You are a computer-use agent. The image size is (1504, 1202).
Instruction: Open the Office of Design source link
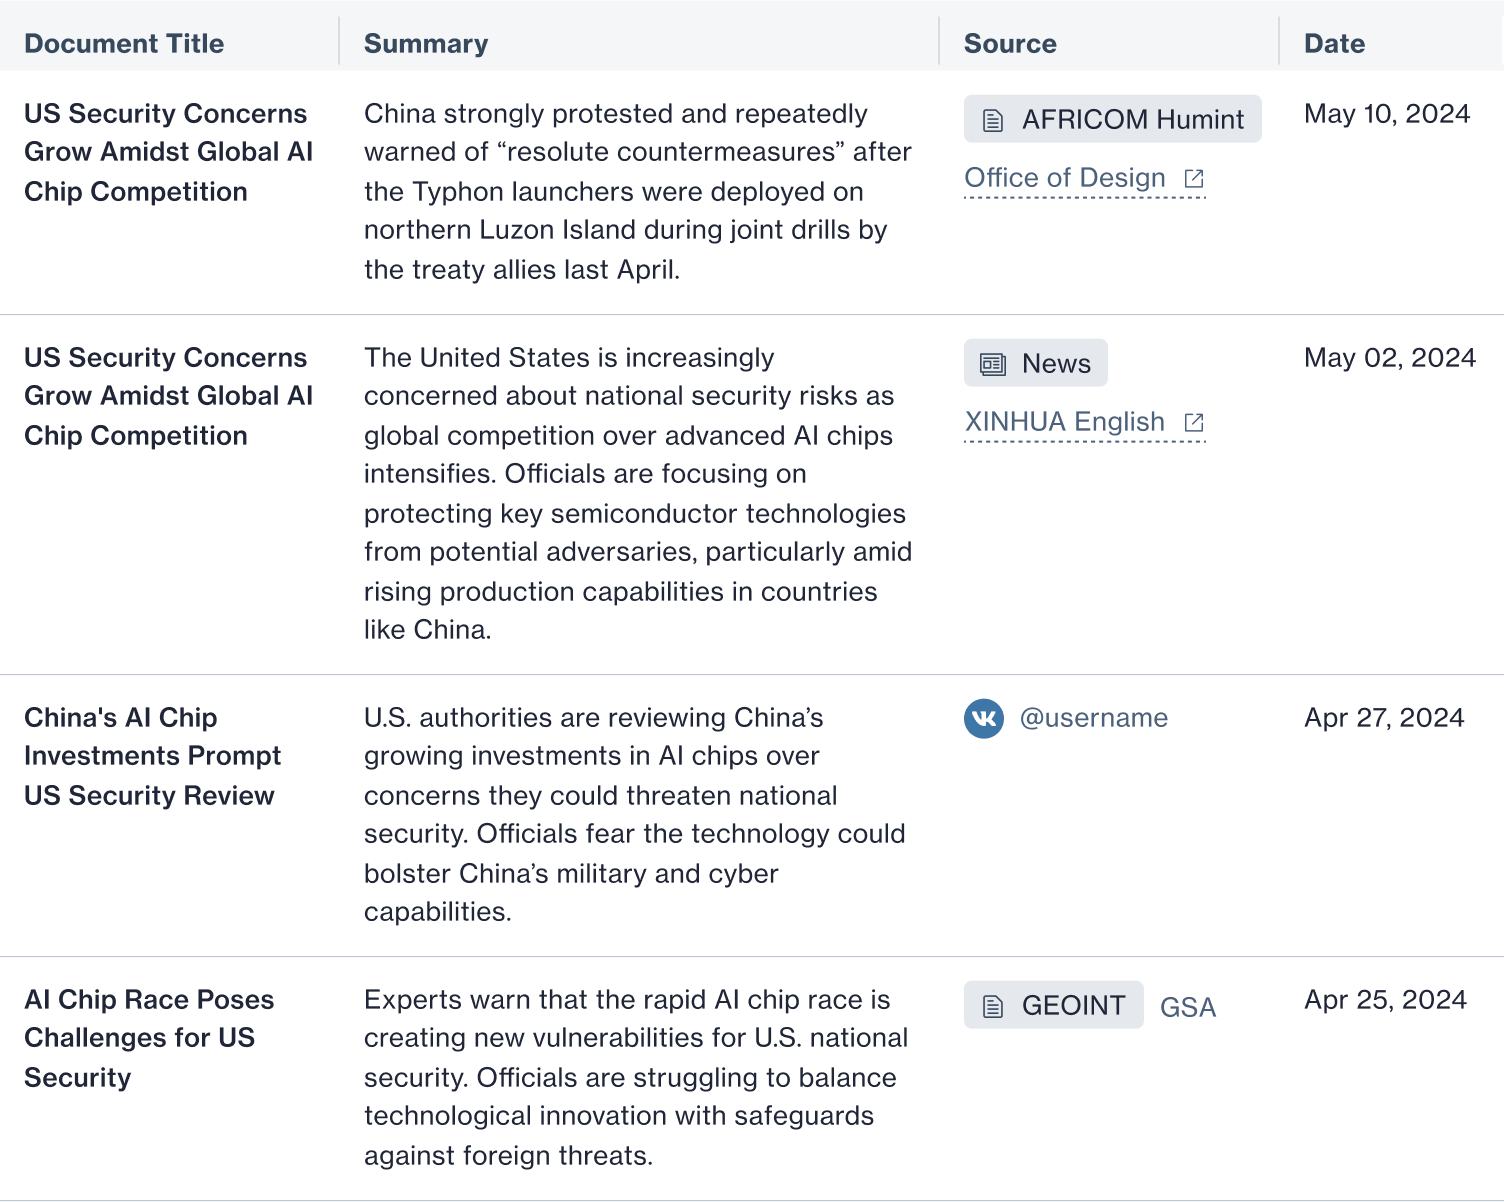coord(1064,178)
